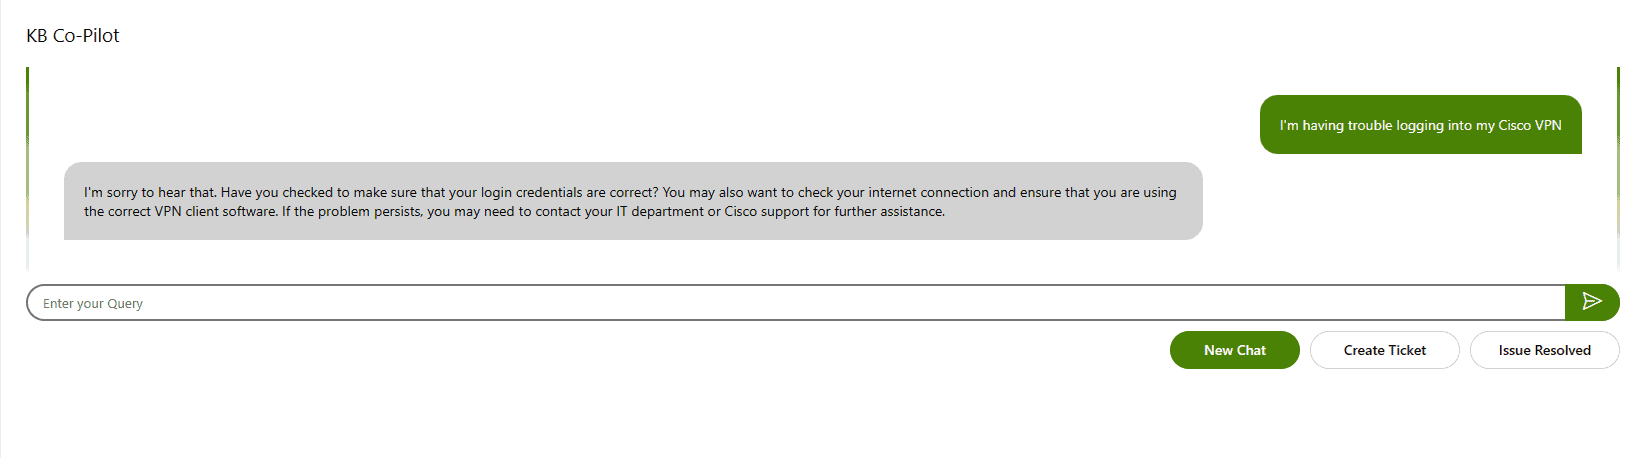This screenshot has width=1645, height=458.
Task: Click the right green edge of chat panel
Action: coord(1617,168)
